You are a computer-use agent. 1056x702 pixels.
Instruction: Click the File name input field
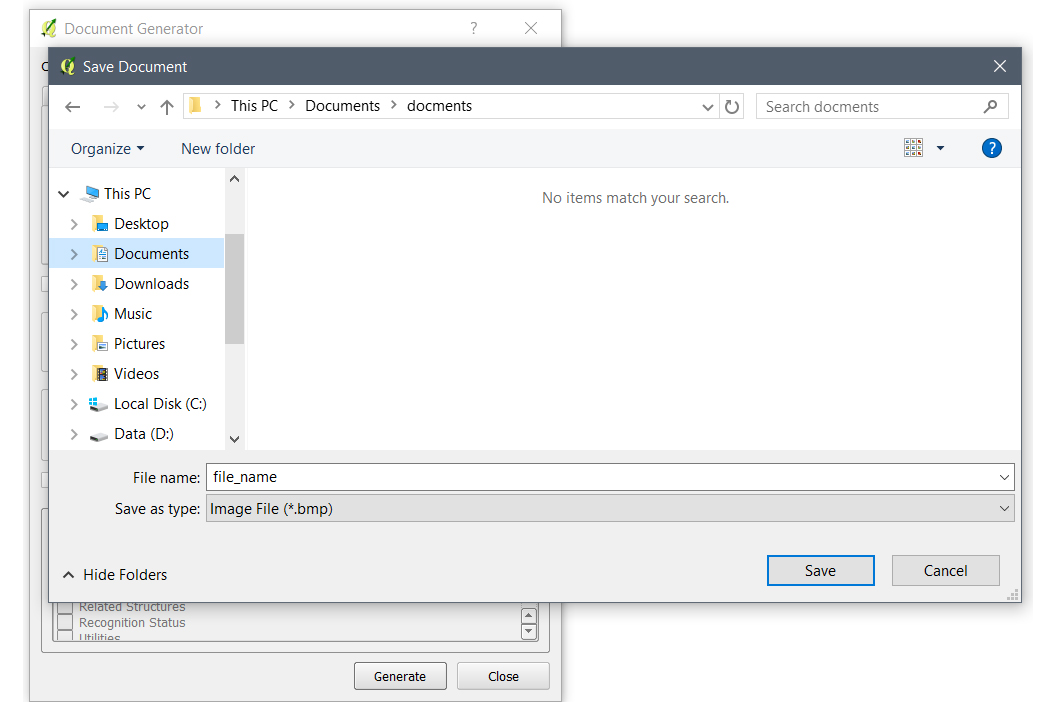tap(600, 477)
